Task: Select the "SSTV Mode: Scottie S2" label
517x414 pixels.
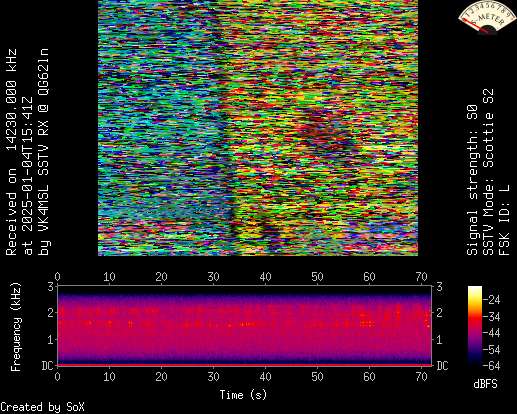Action: [x=488, y=172]
